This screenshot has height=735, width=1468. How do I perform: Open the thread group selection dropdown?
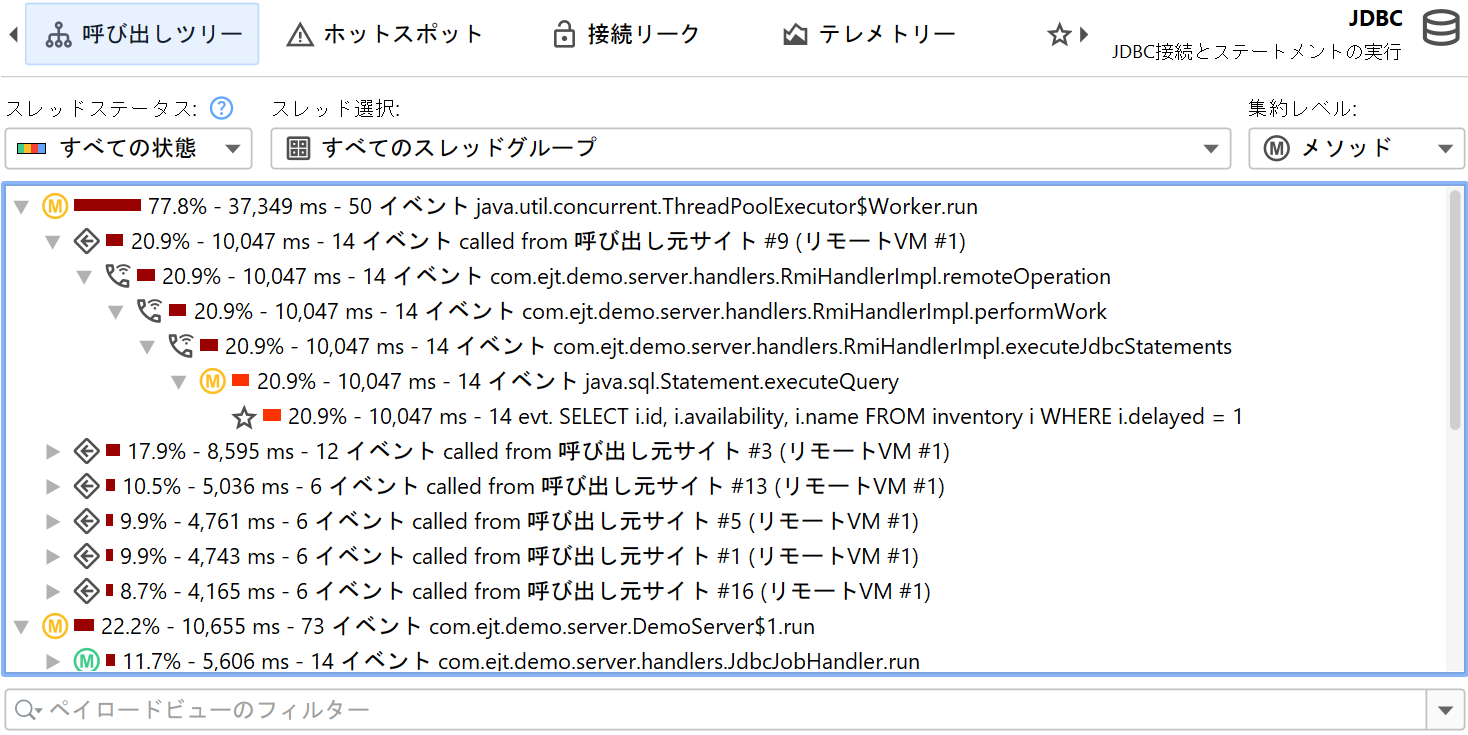(x=750, y=149)
